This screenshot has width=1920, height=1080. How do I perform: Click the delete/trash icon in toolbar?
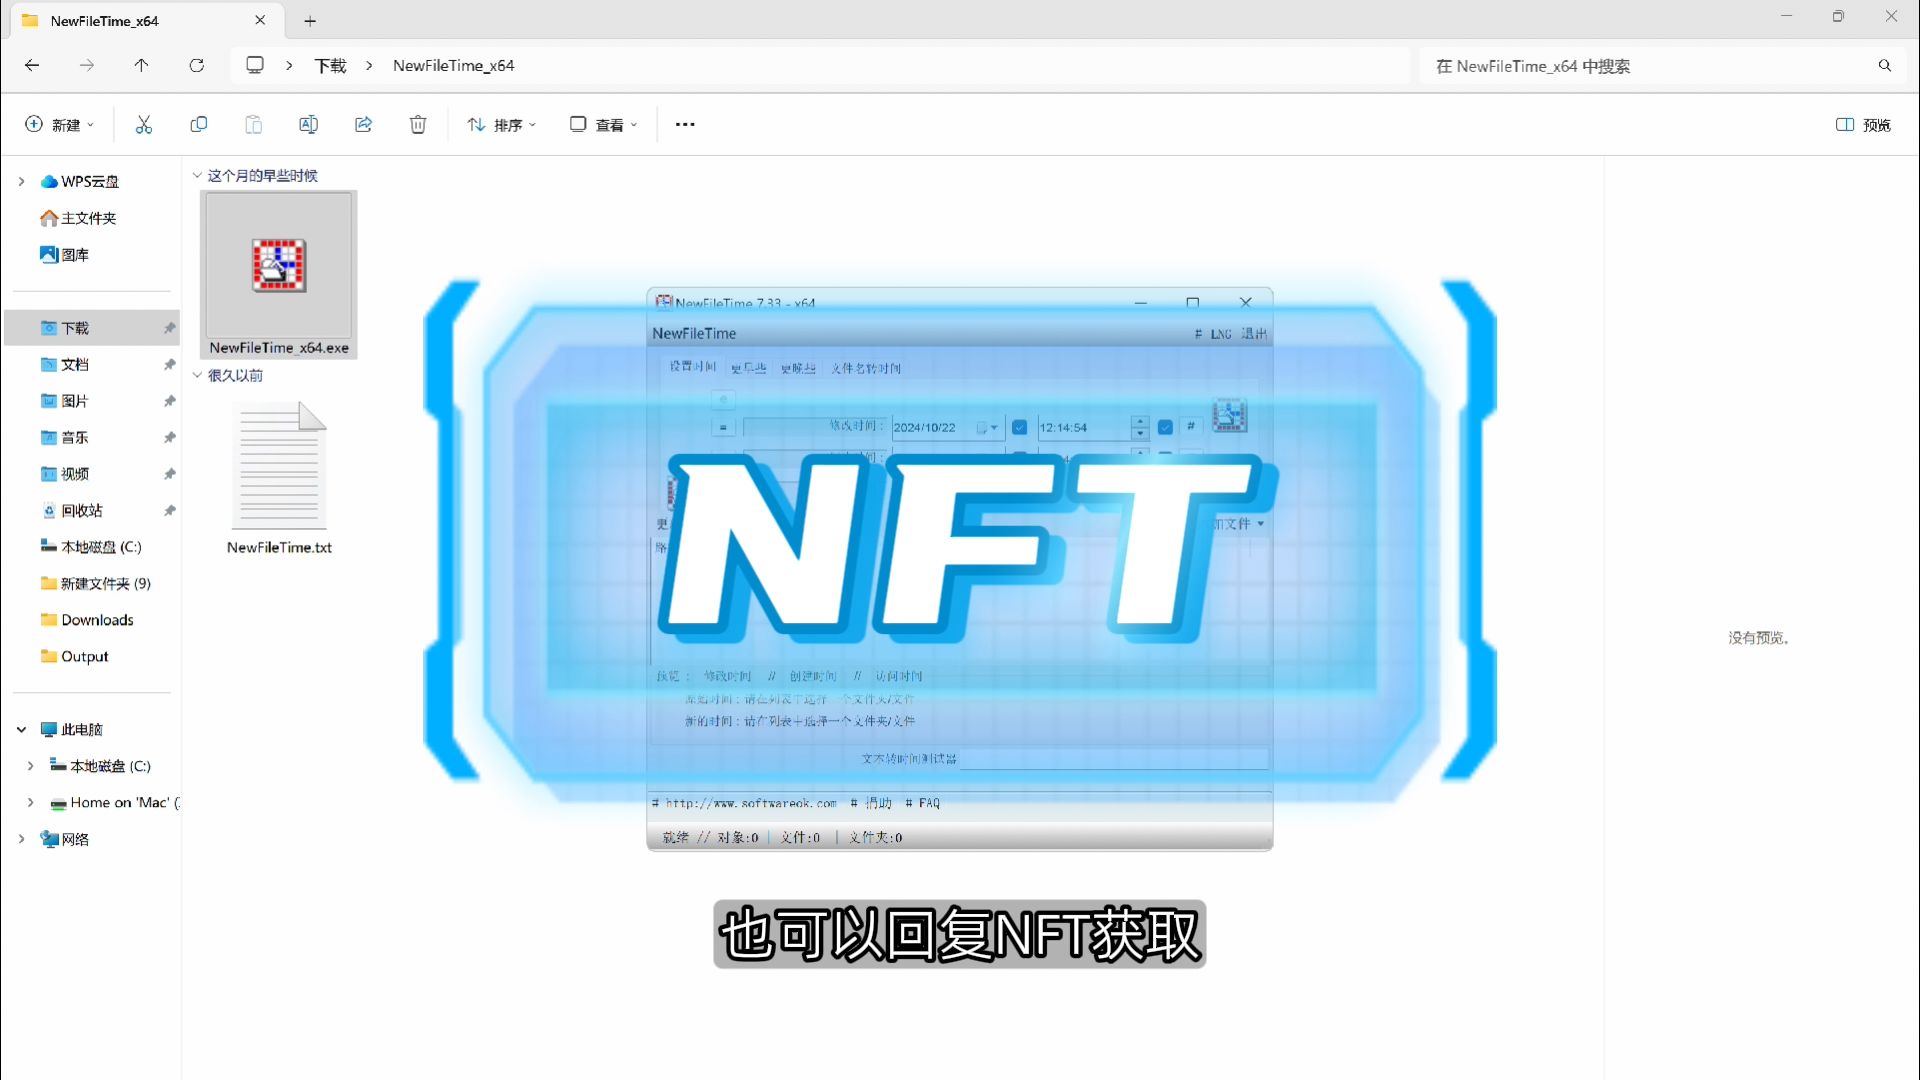(418, 124)
